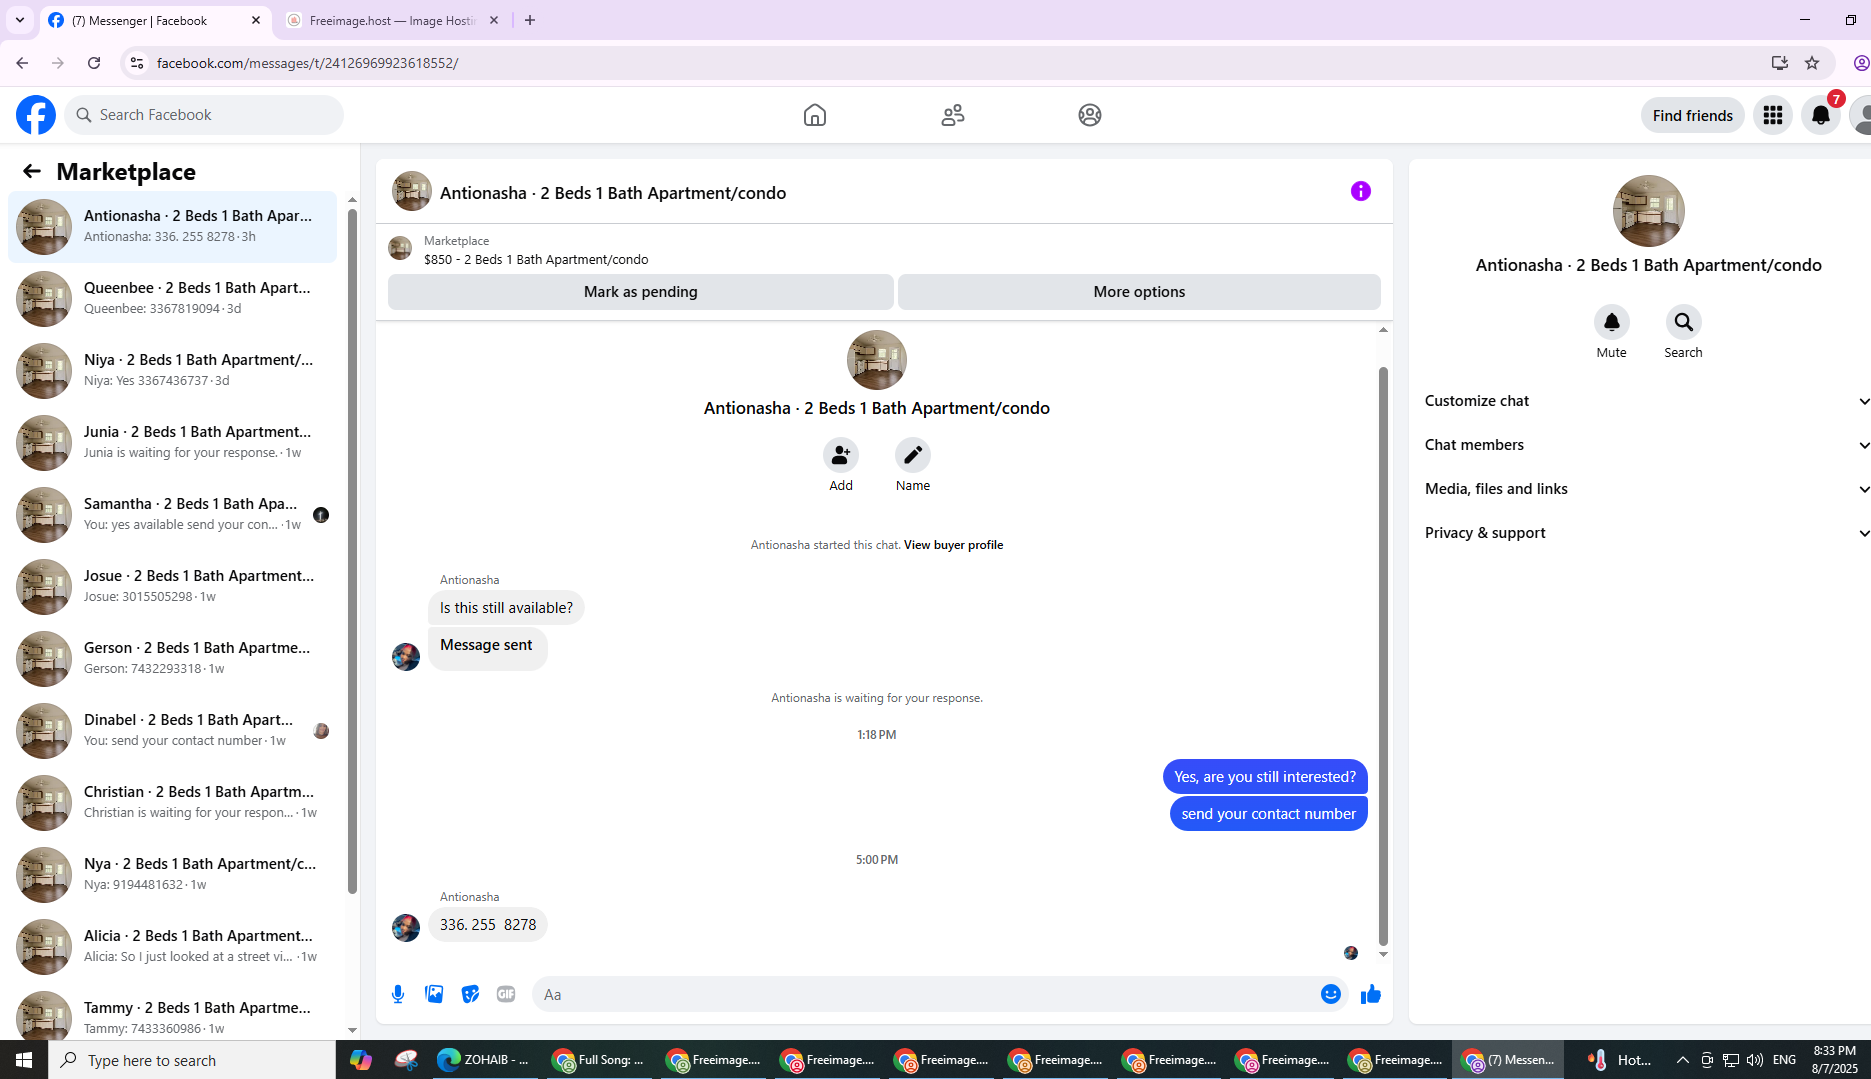Image resolution: width=1871 pixels, height=1079 pixels.
Task: Open the ZOHAIB Edge taskbar window
Action: pos(485,1060)
